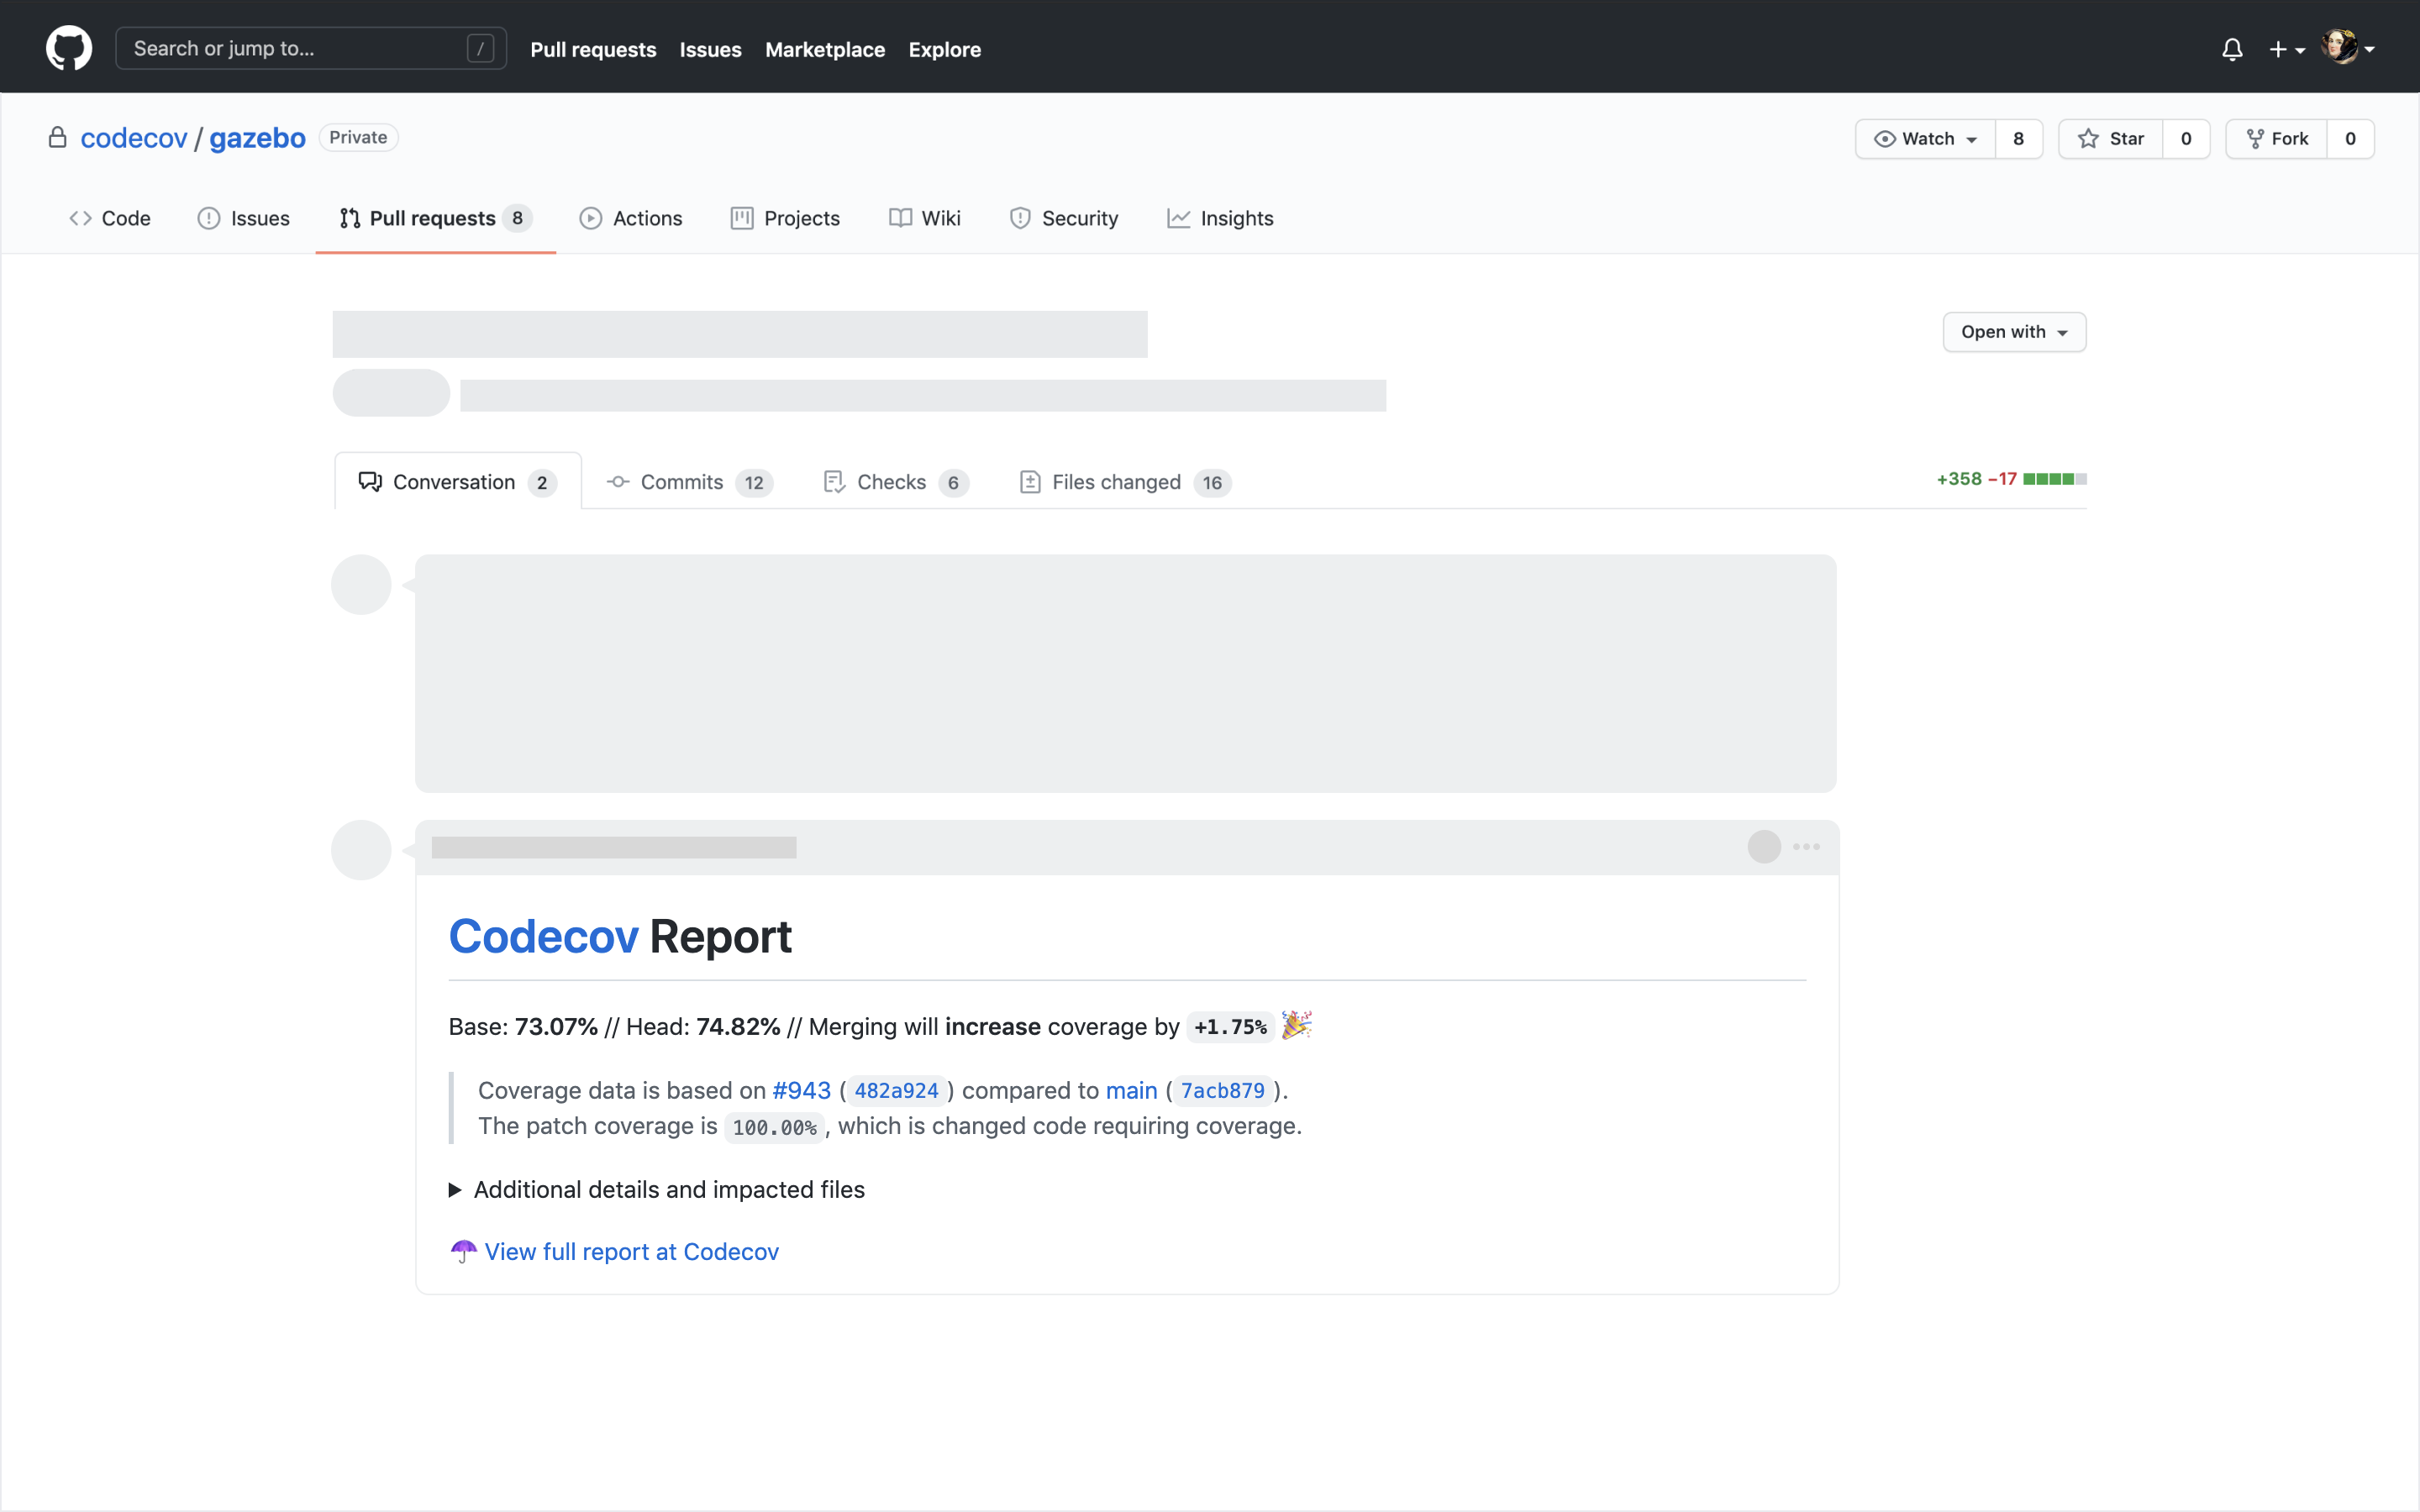
Task: Open the Insights tab
Action: tap(1220, 218)
